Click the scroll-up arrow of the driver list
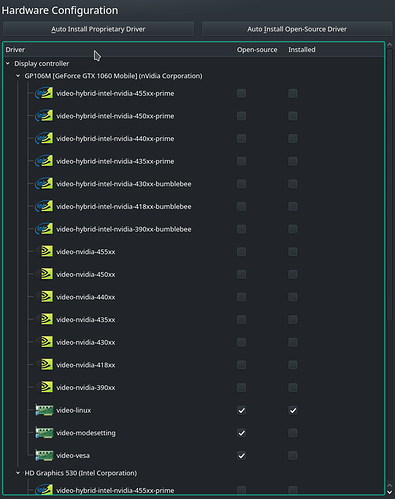Image resolution: width=395 pixels, height=499 pixels. point(390,45)
